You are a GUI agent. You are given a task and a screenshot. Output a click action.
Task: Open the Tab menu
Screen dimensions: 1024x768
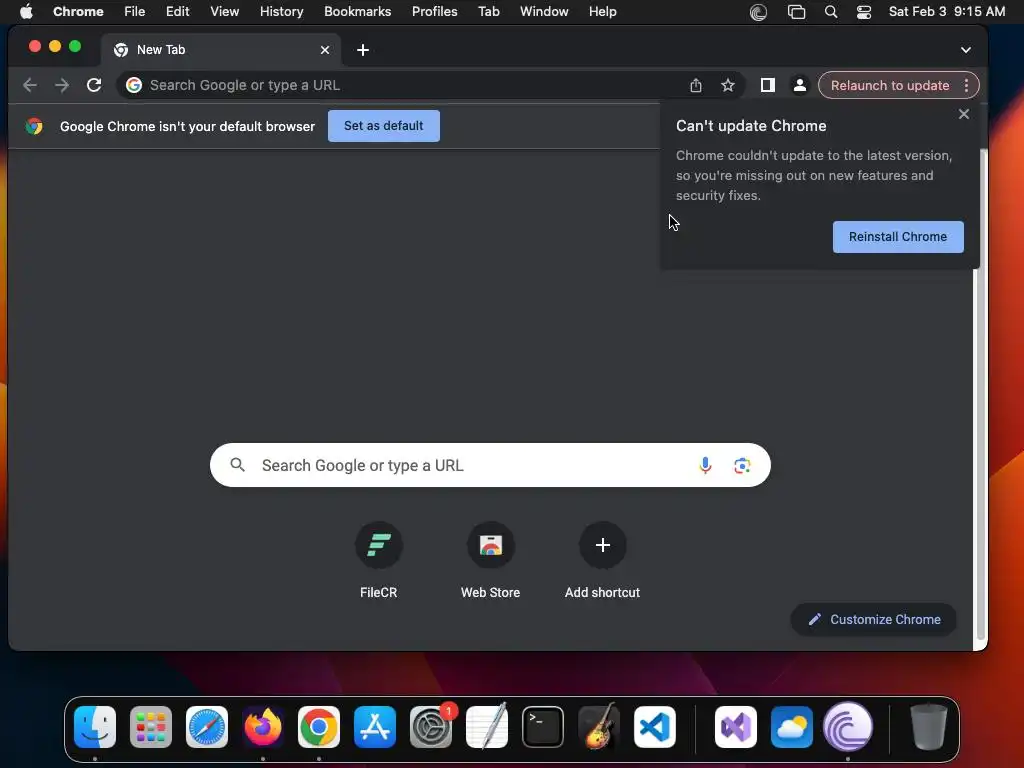pyautogui.click(x=488, y=11)
